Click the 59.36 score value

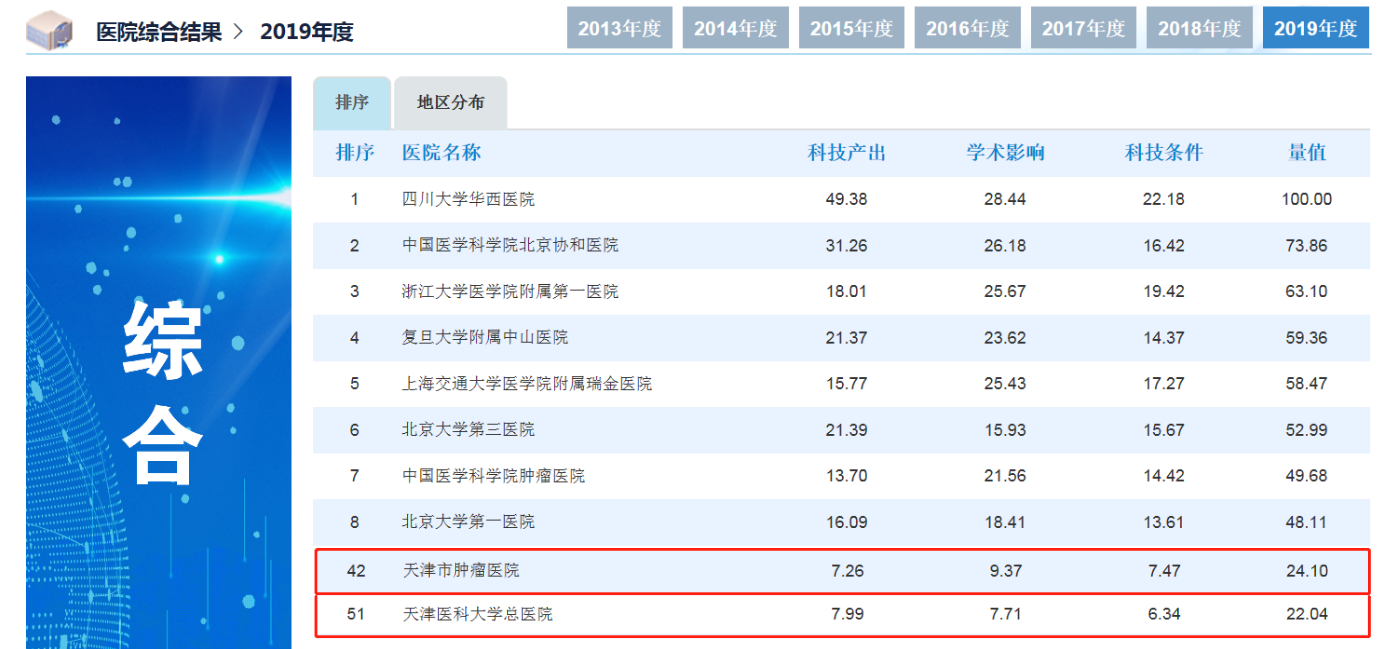coord(1307,337)
